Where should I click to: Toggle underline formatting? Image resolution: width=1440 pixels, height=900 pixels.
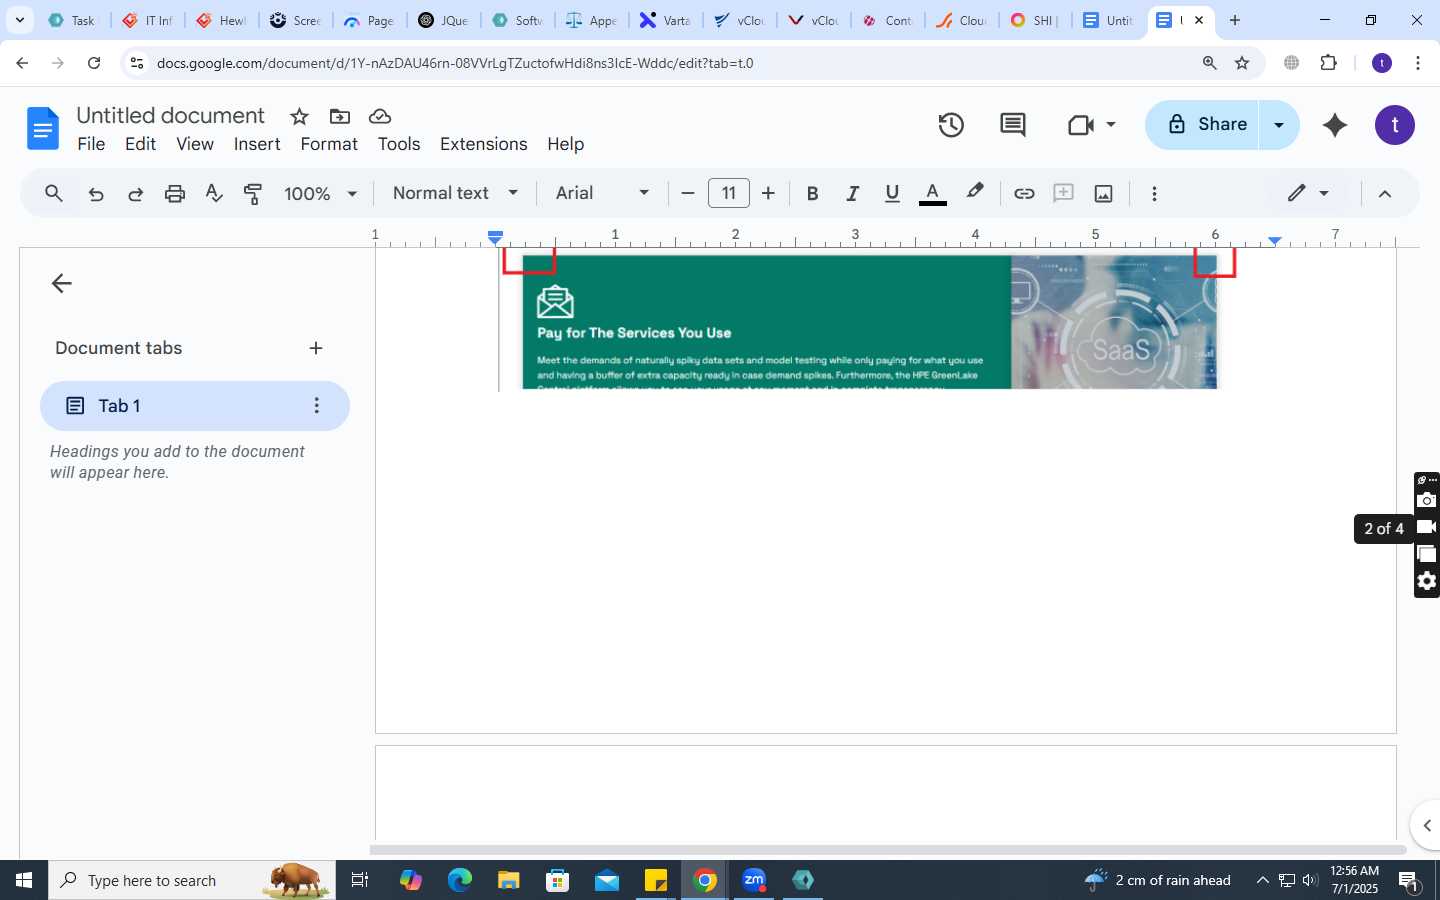point(892,194)
